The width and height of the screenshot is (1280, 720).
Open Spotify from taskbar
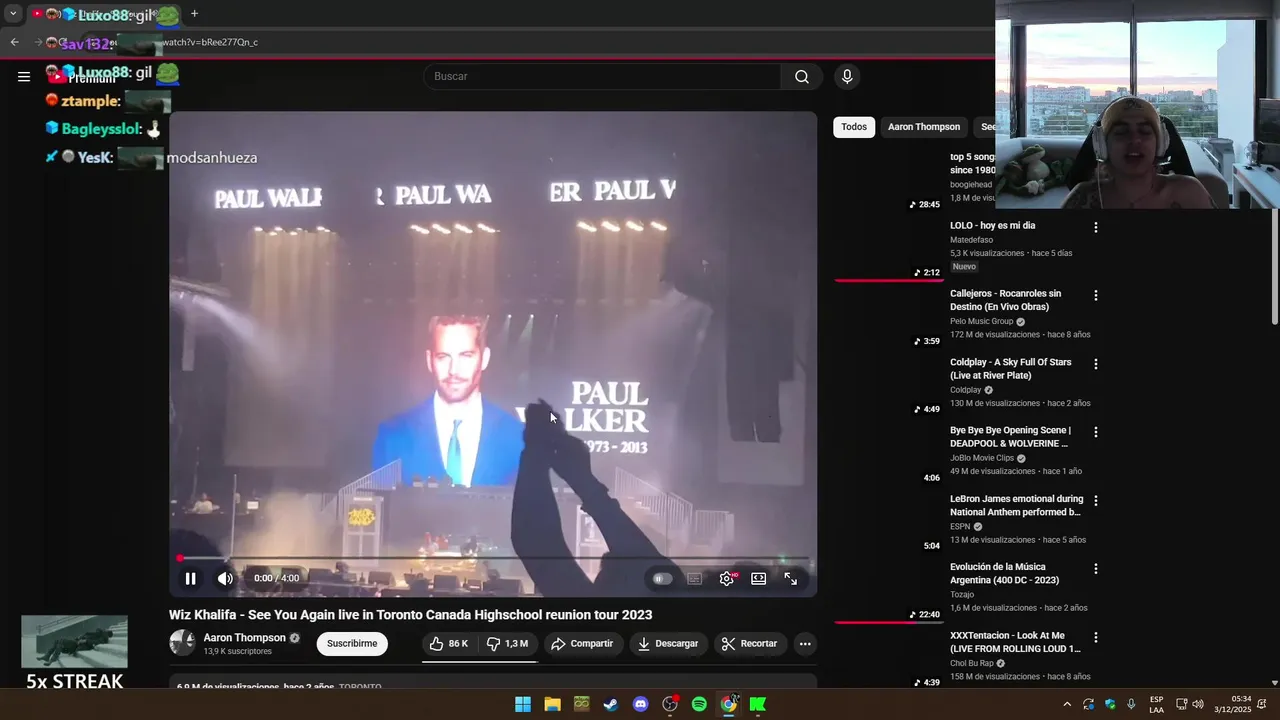pos(699,704)
